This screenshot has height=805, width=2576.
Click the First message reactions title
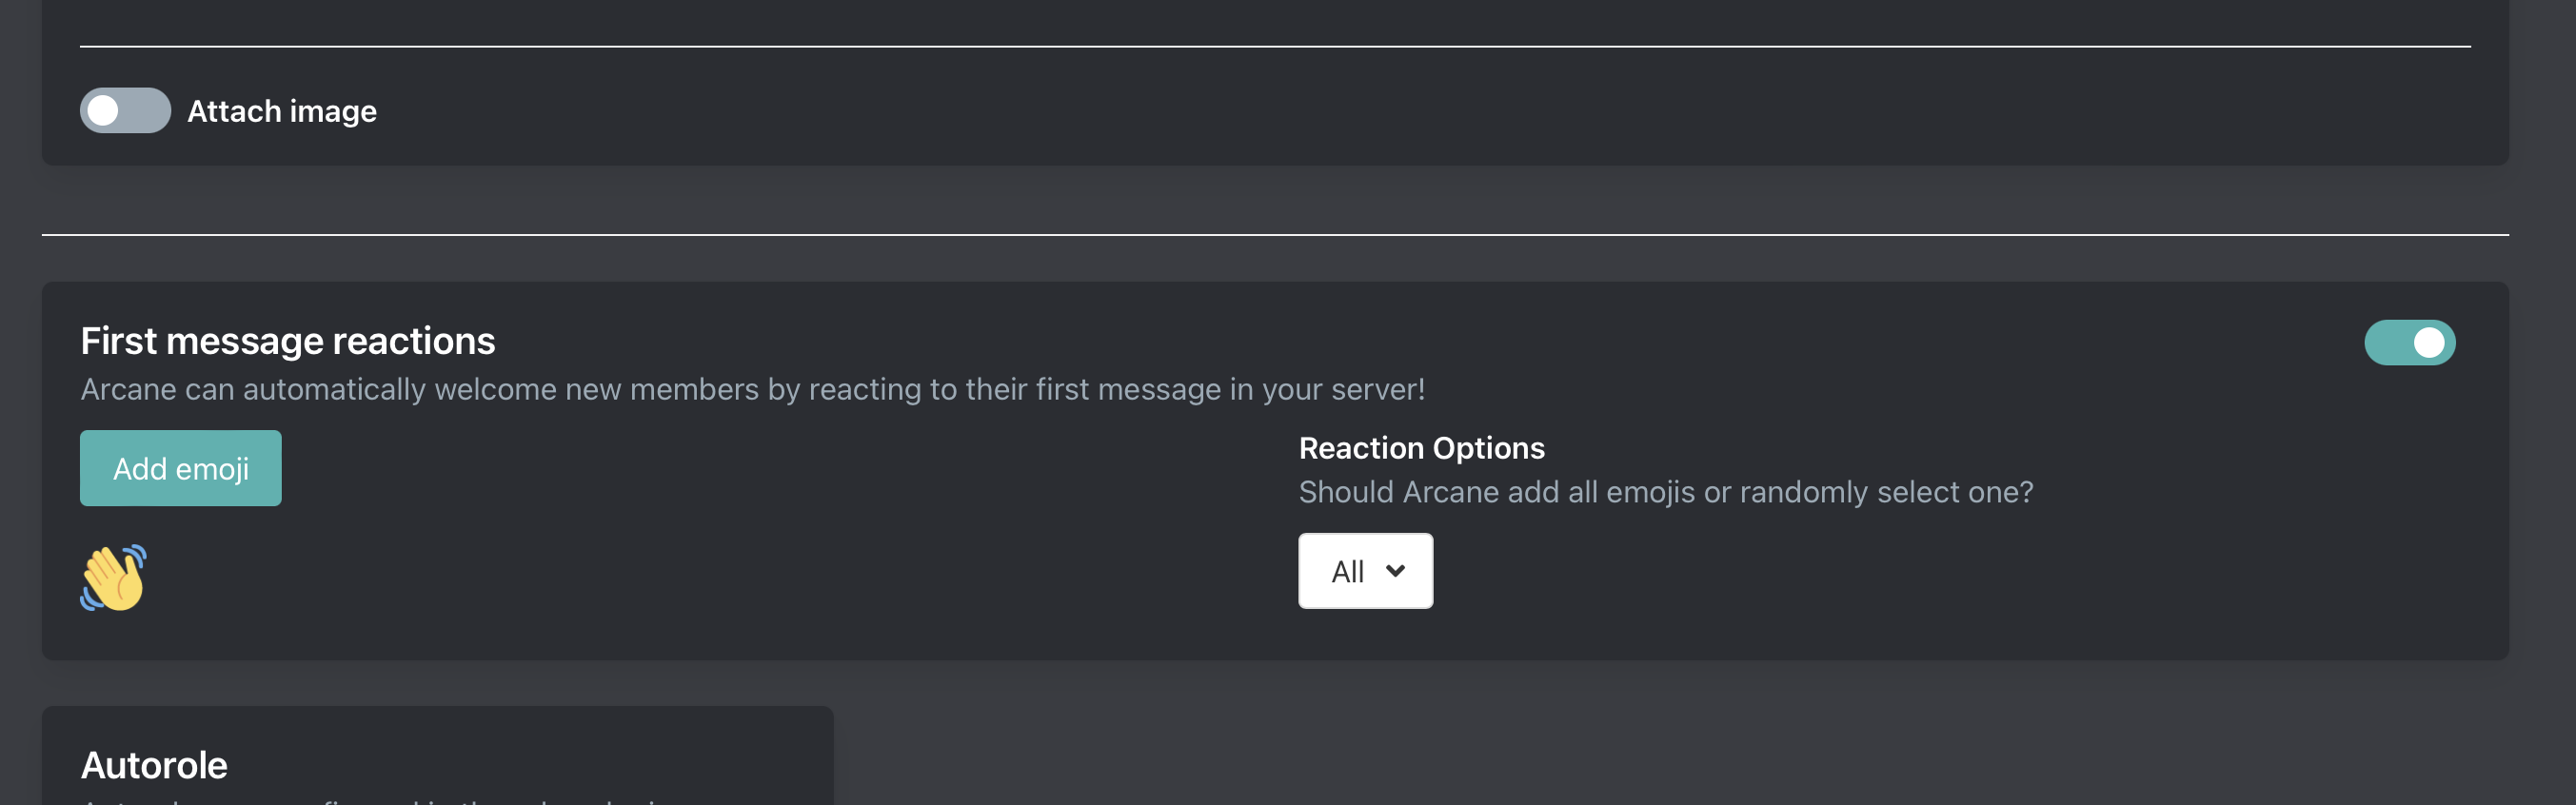click(287, 341)
